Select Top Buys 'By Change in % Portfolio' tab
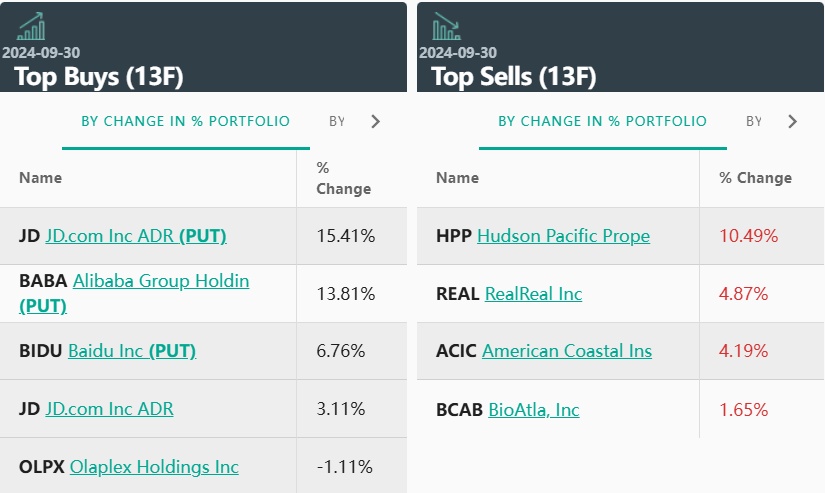 point(185,122)
